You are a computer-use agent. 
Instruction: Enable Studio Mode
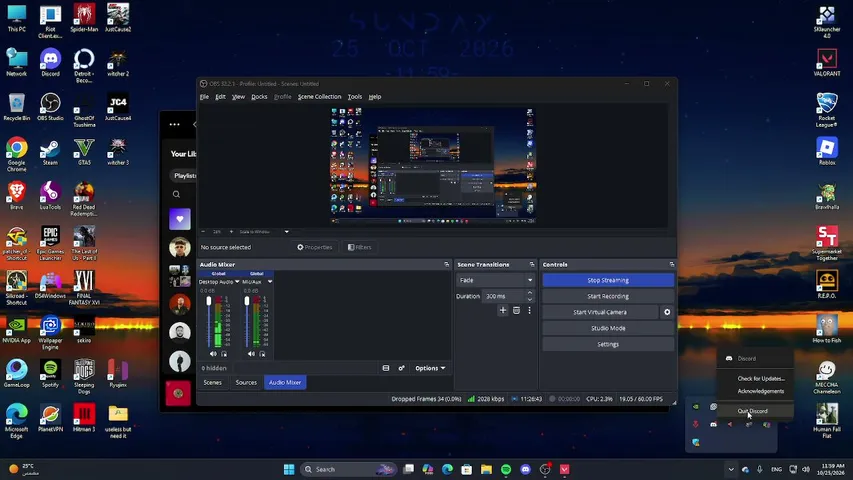point(608,328)
